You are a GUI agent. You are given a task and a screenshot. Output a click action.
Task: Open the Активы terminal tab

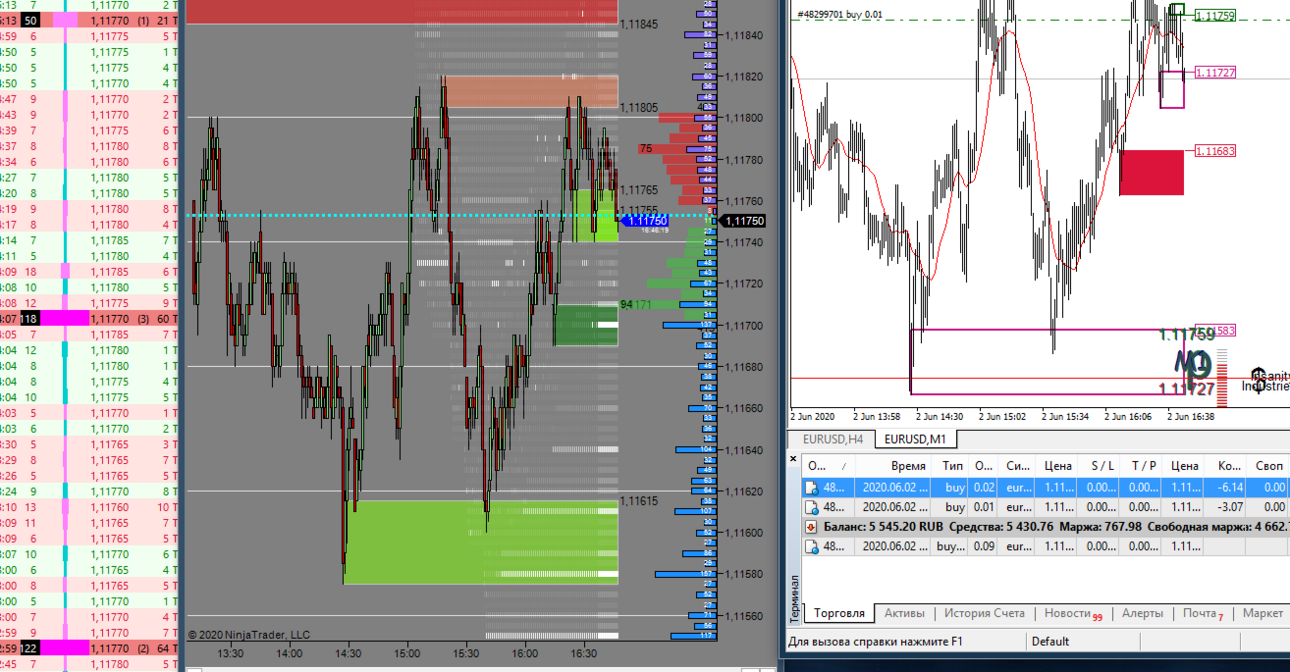(x=904, y=613)
